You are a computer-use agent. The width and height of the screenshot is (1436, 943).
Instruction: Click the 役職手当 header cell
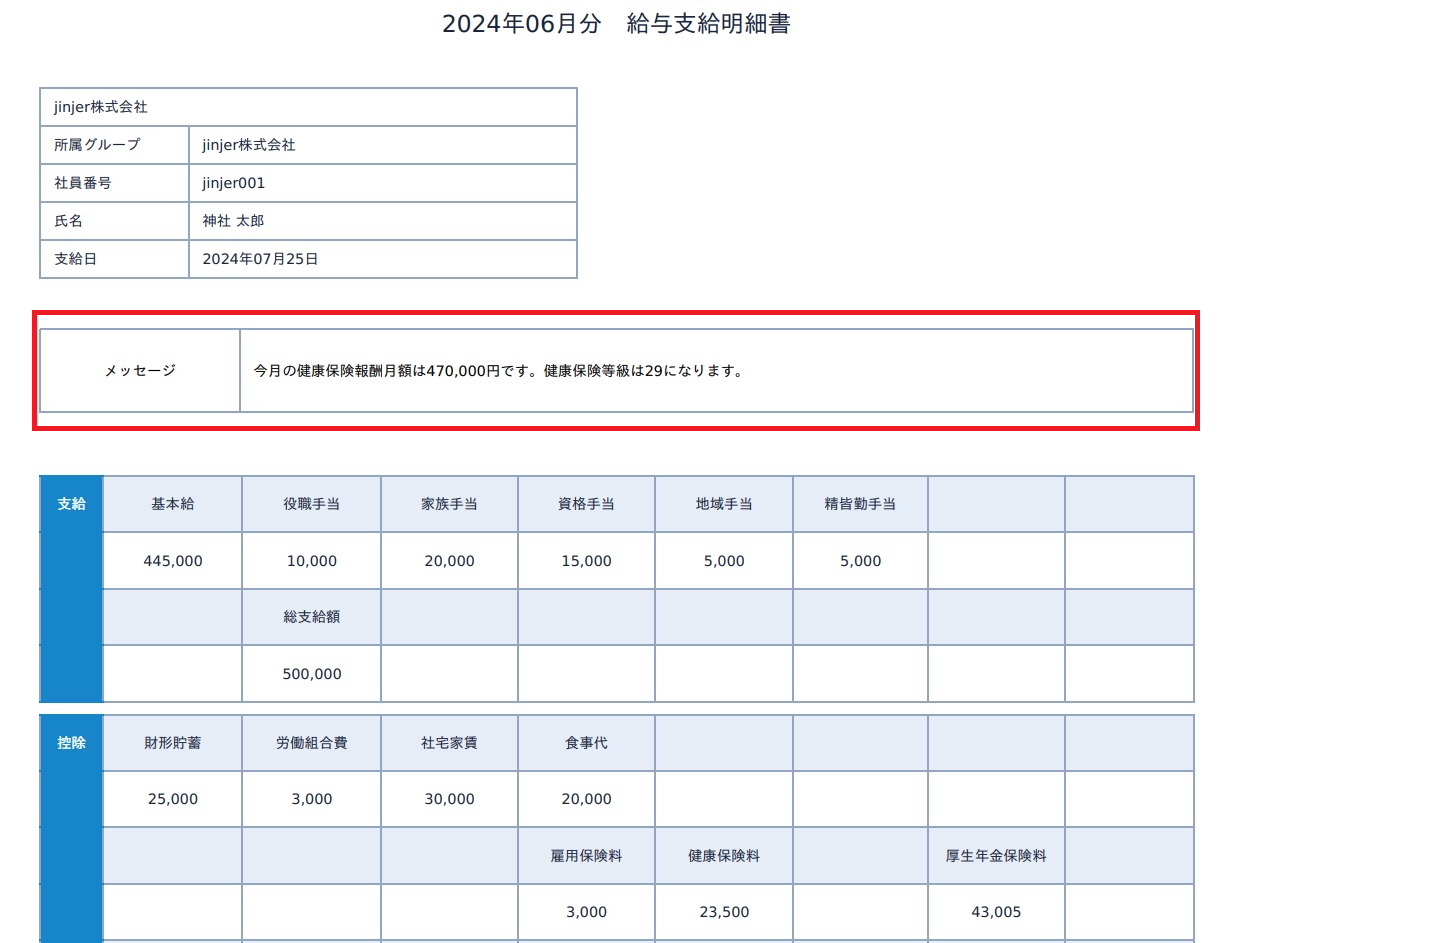click(312, 504)
